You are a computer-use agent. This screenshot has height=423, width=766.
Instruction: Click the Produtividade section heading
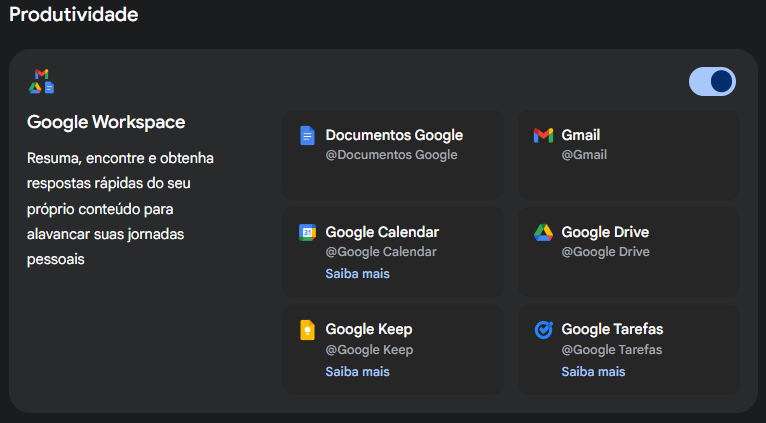[x=74, y=15]
